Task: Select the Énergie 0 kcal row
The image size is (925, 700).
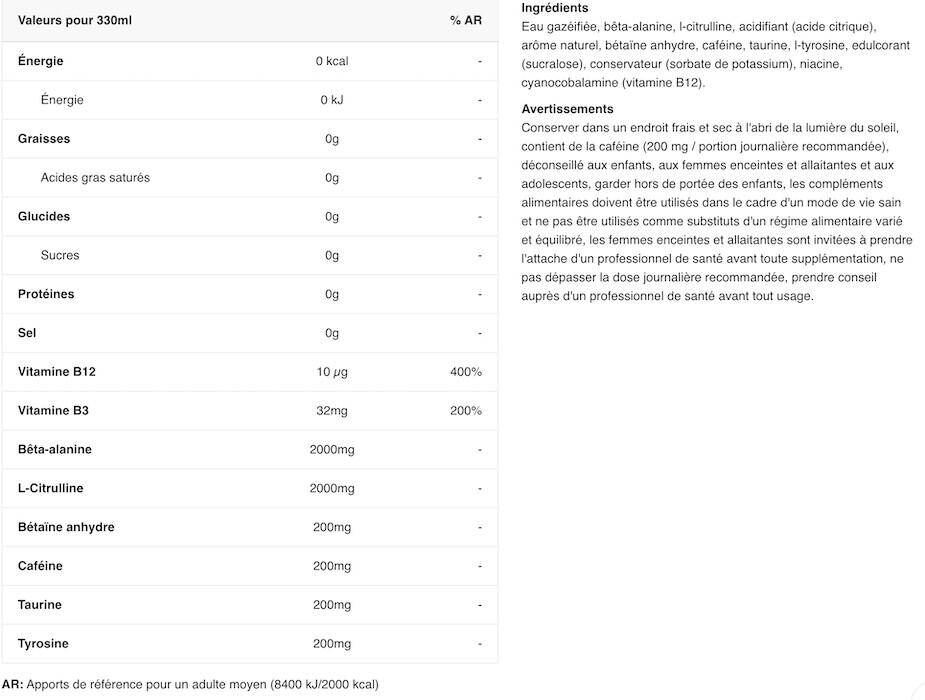Action: coord(250,61)
